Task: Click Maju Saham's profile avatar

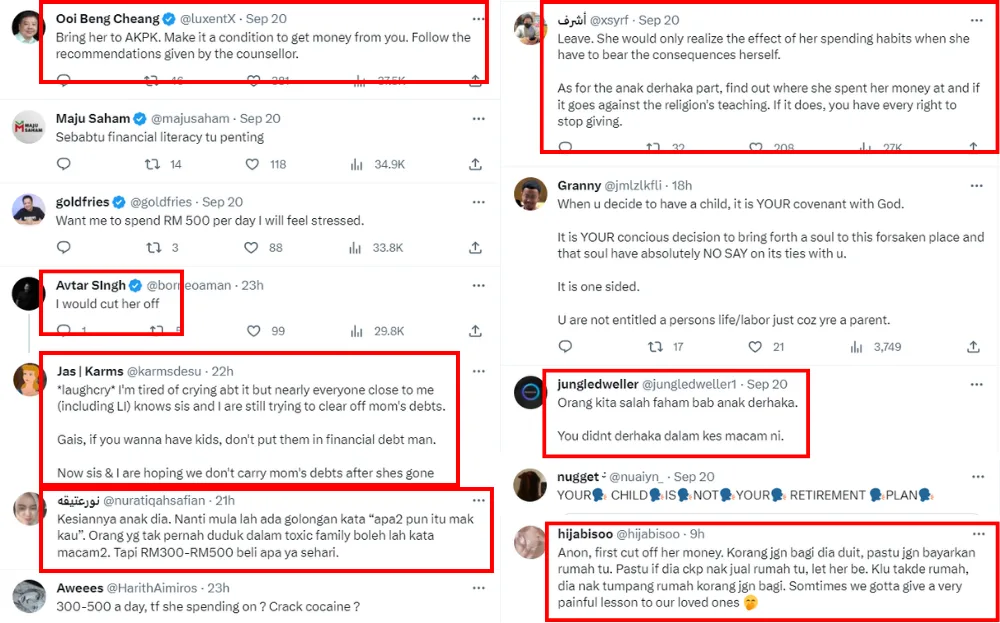Action: [x=28, y=127]
